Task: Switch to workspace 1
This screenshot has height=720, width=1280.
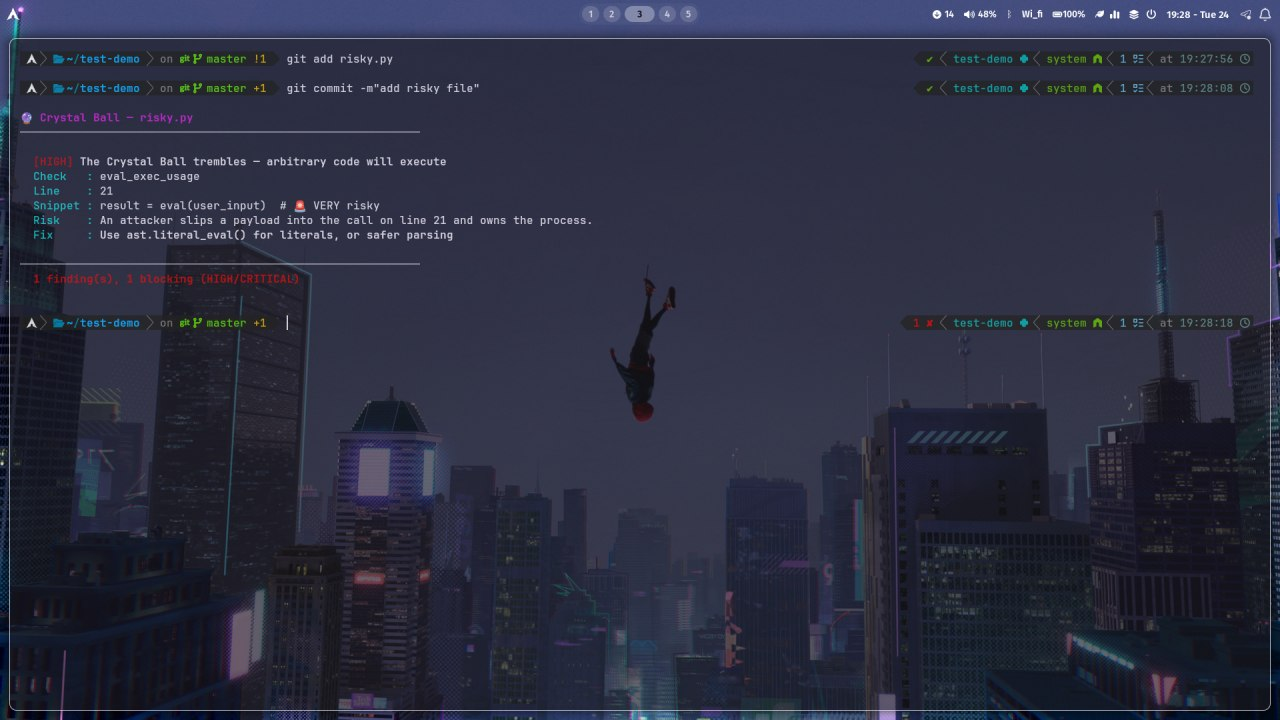Action: click(x=589, y=14)
